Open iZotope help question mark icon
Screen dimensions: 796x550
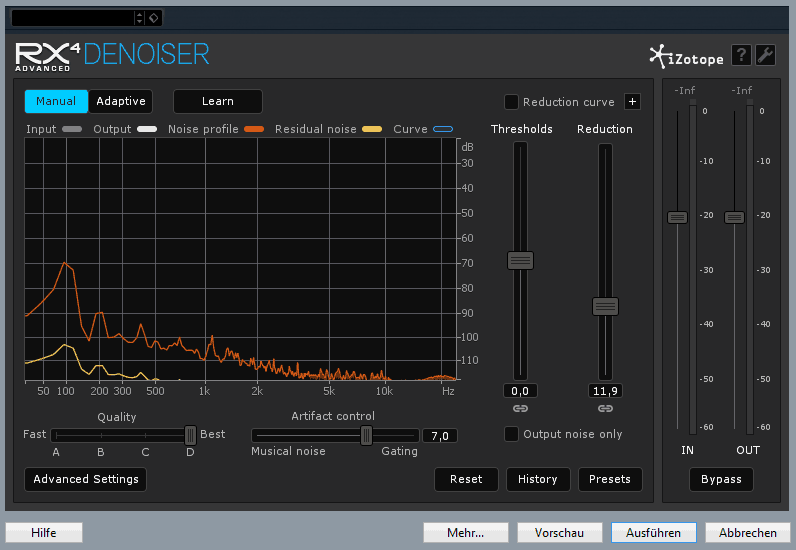[741, 55]
